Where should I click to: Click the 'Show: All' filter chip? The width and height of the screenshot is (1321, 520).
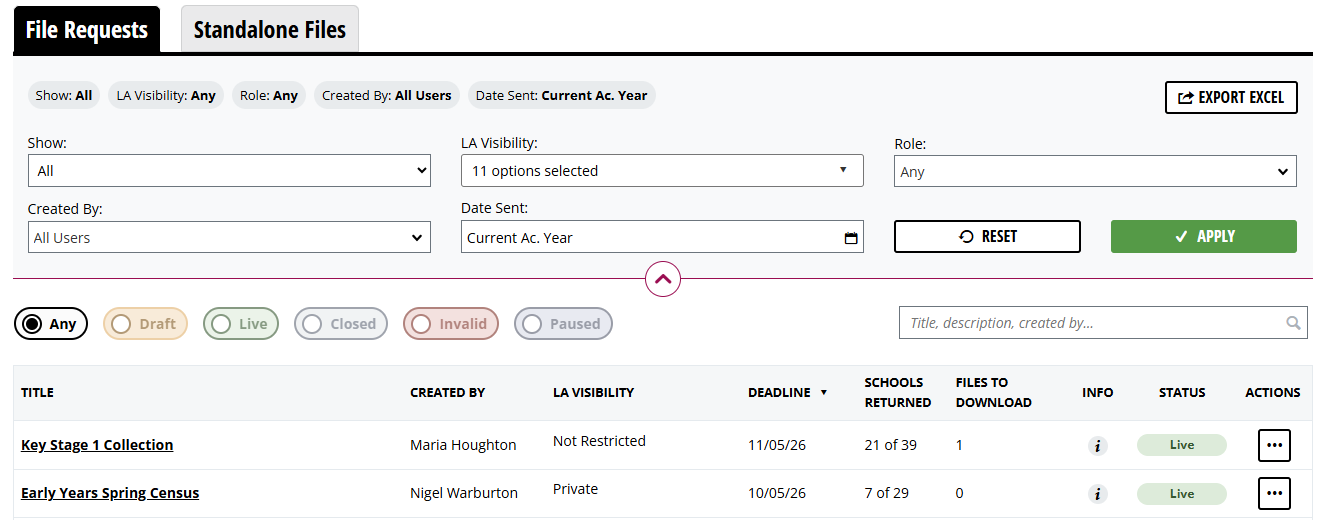coord(64,96)
